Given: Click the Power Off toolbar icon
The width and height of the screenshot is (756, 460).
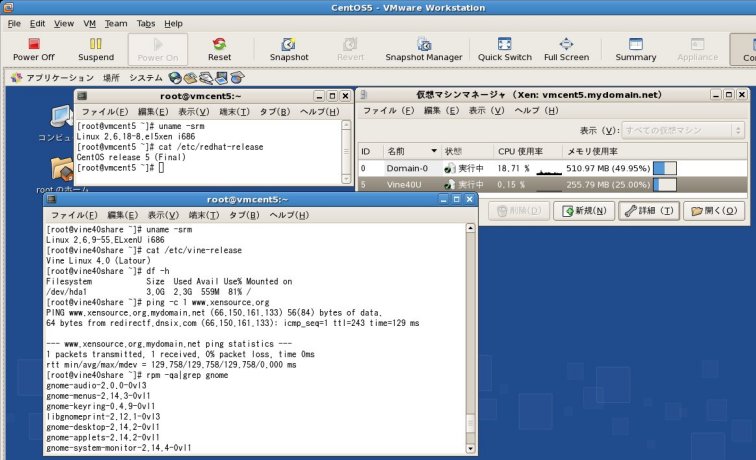Looking at the screenshot, I should [33, 50].
